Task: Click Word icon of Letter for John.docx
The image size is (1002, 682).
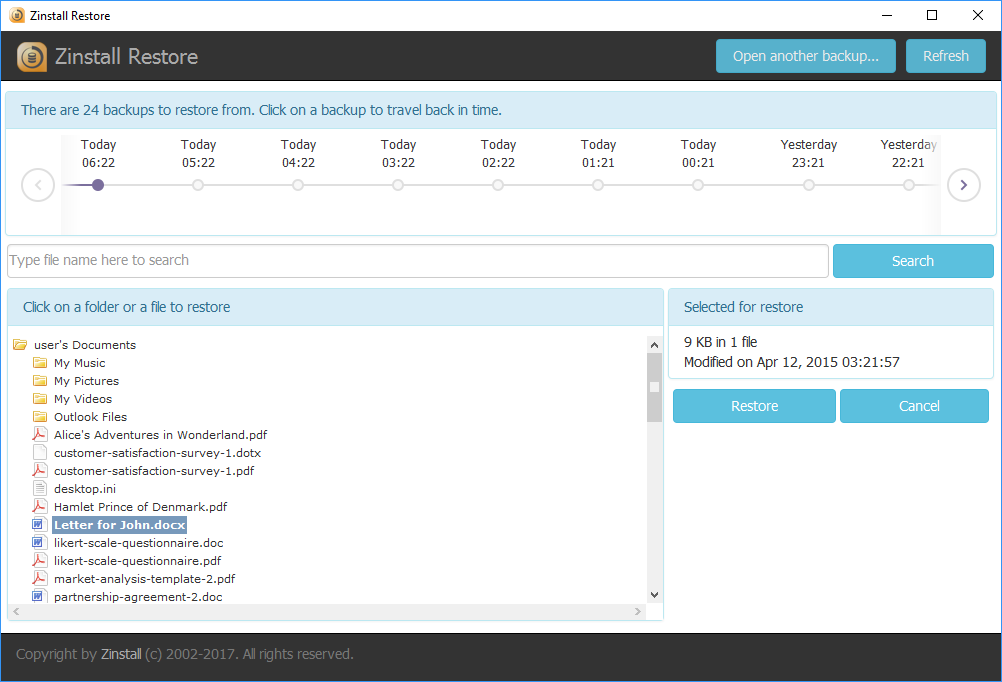Action: tap(39, 525)
